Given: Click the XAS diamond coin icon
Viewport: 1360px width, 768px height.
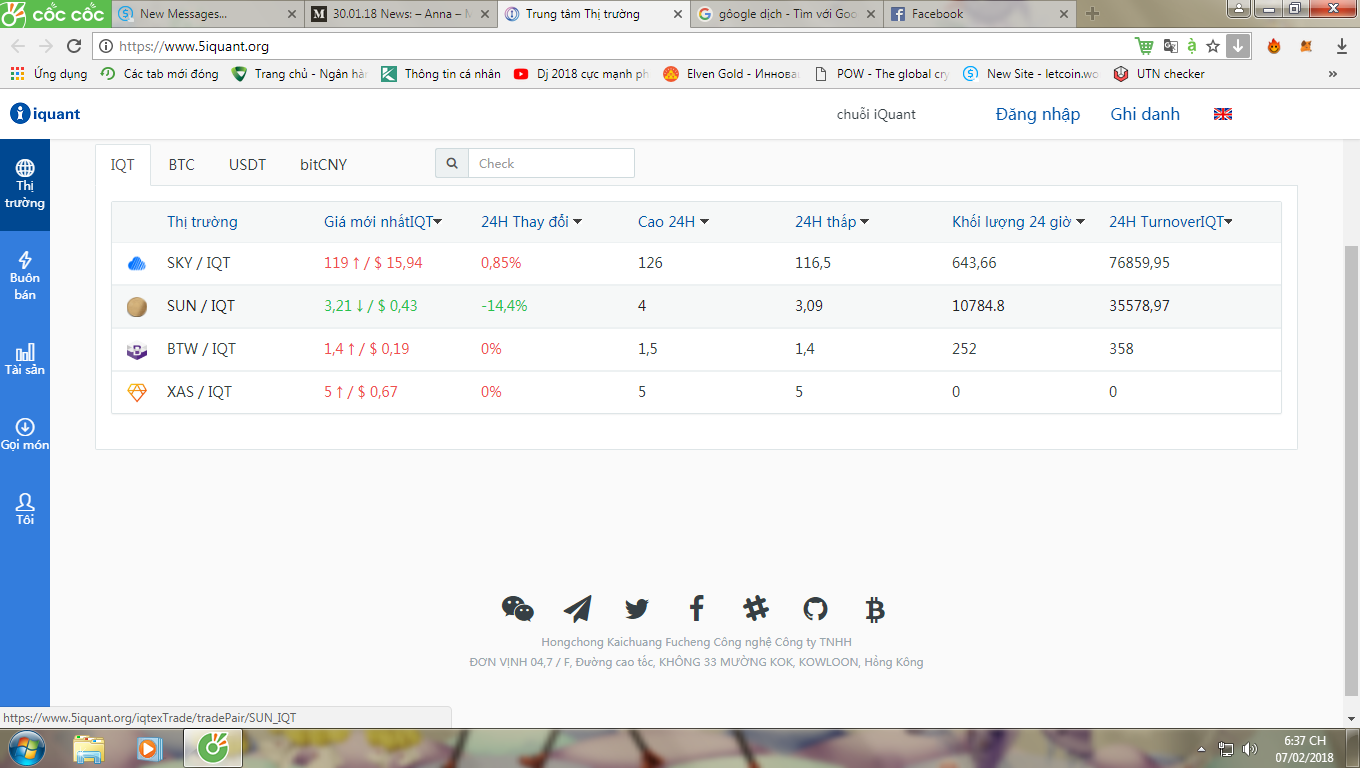Looking at the screenshot, I should [137, 393].
